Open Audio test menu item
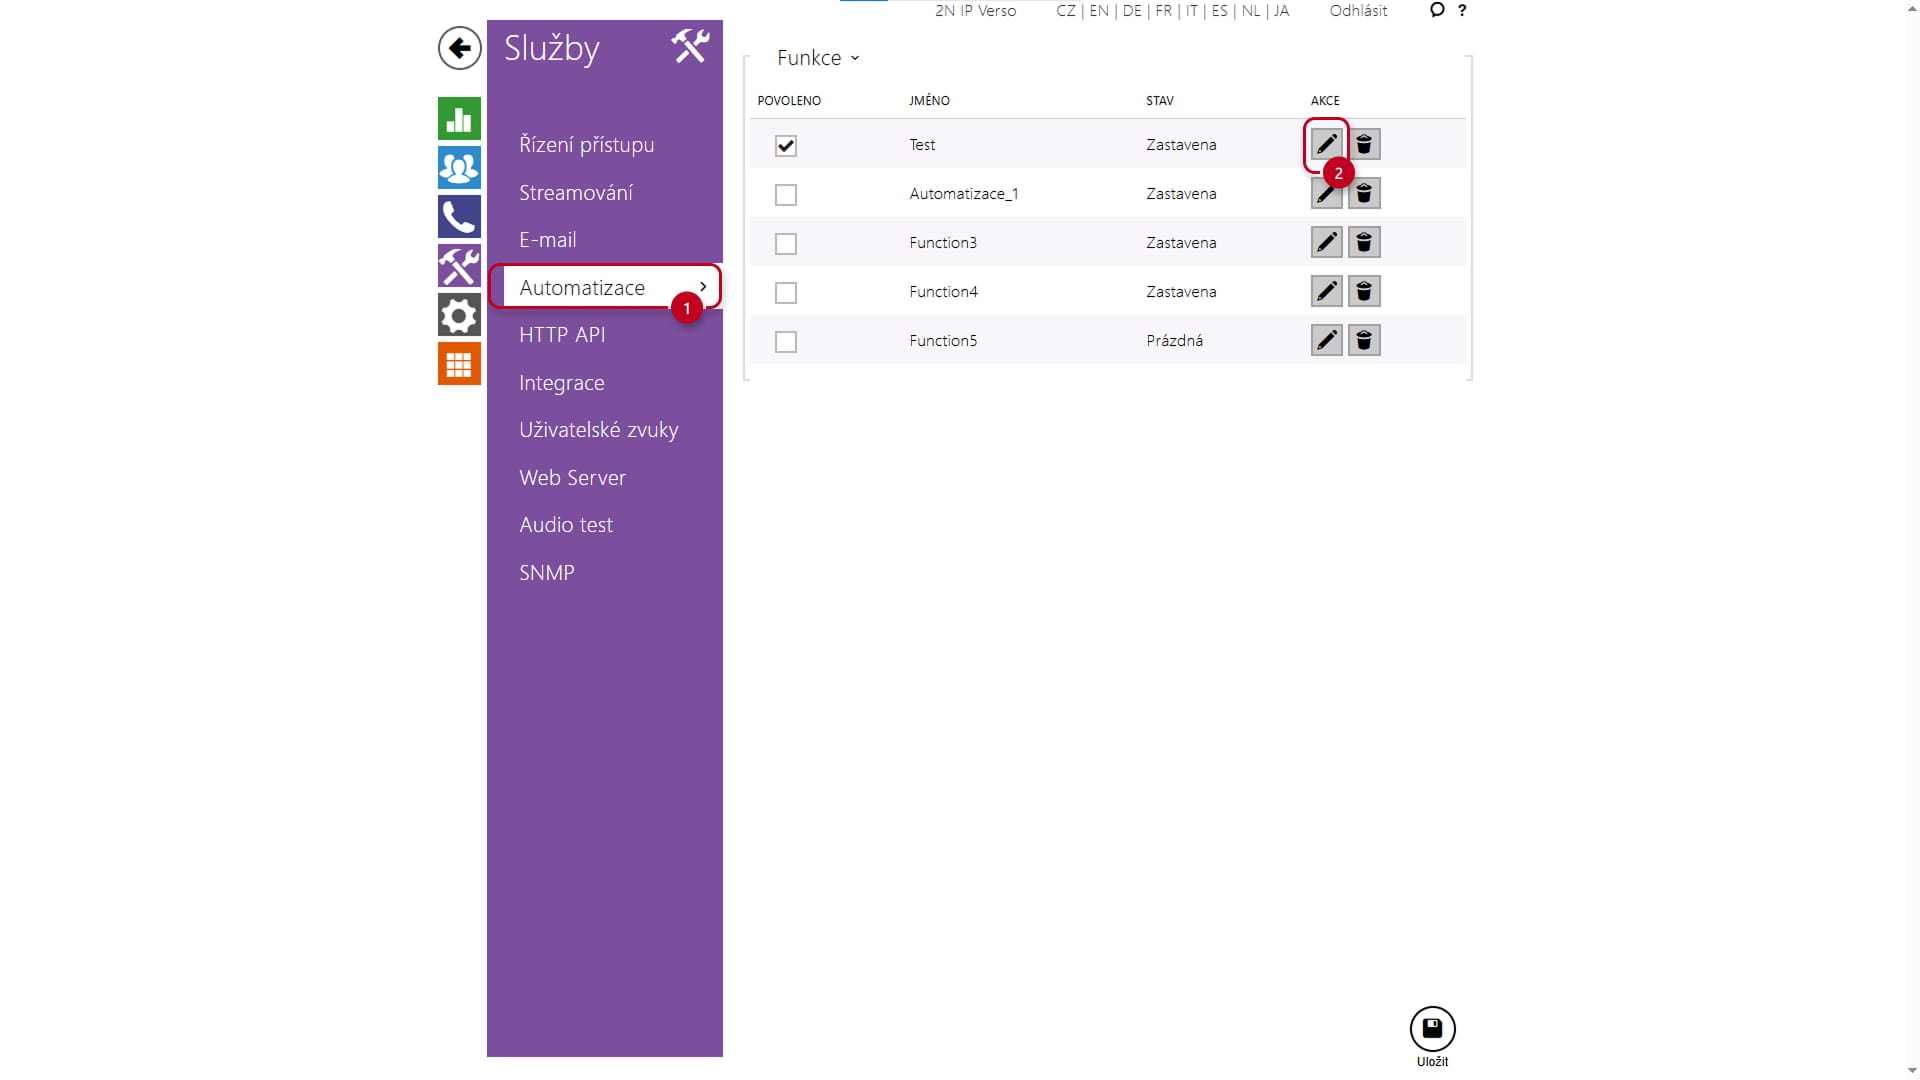The image size is (1920, 1080). (566, 525)
